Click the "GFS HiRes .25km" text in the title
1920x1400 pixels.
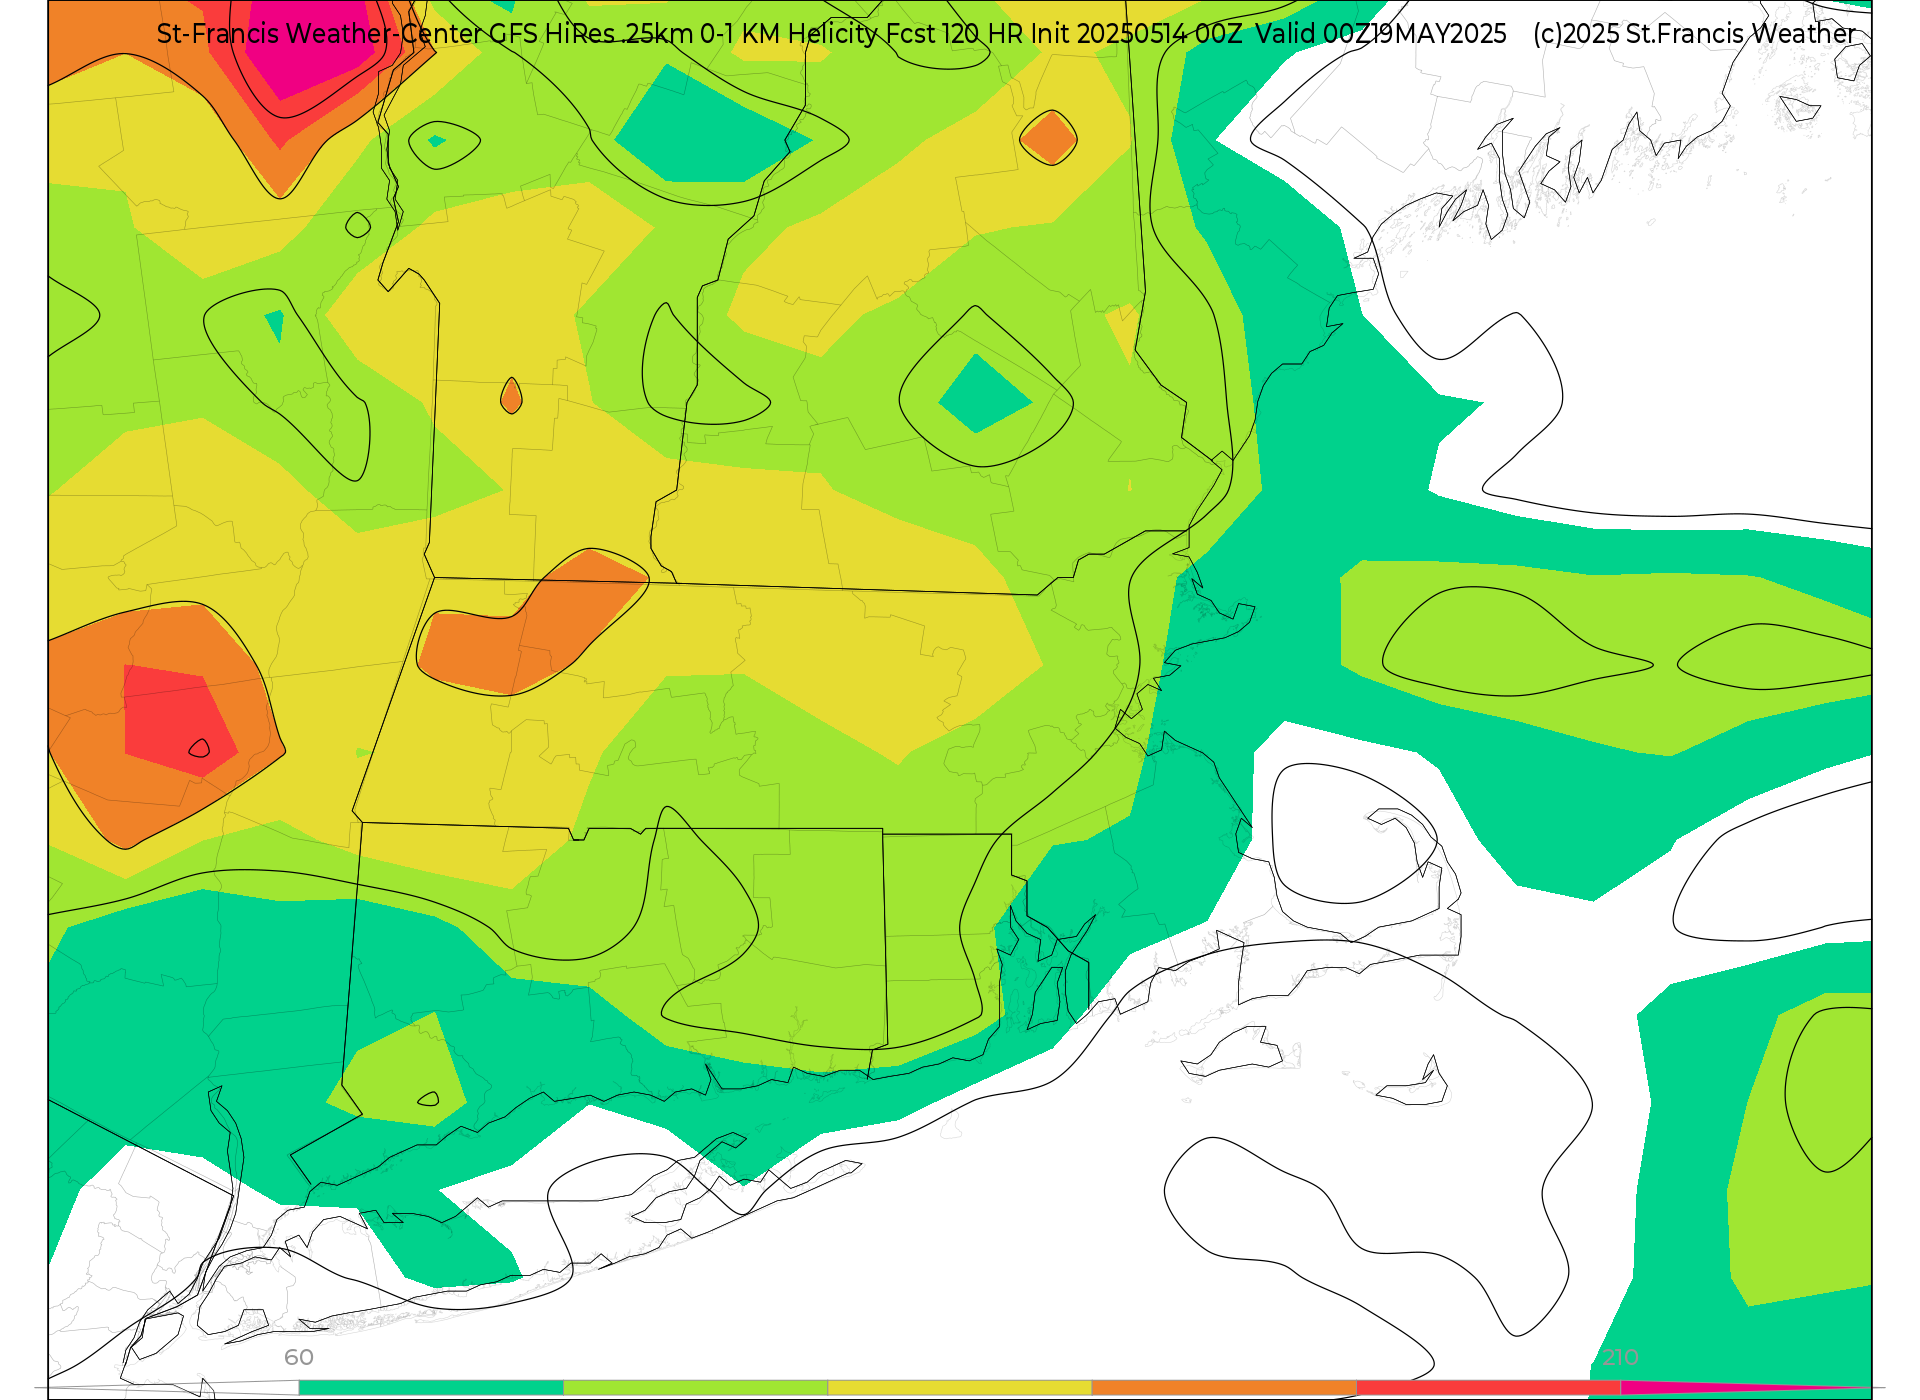[x=592, y=34]
